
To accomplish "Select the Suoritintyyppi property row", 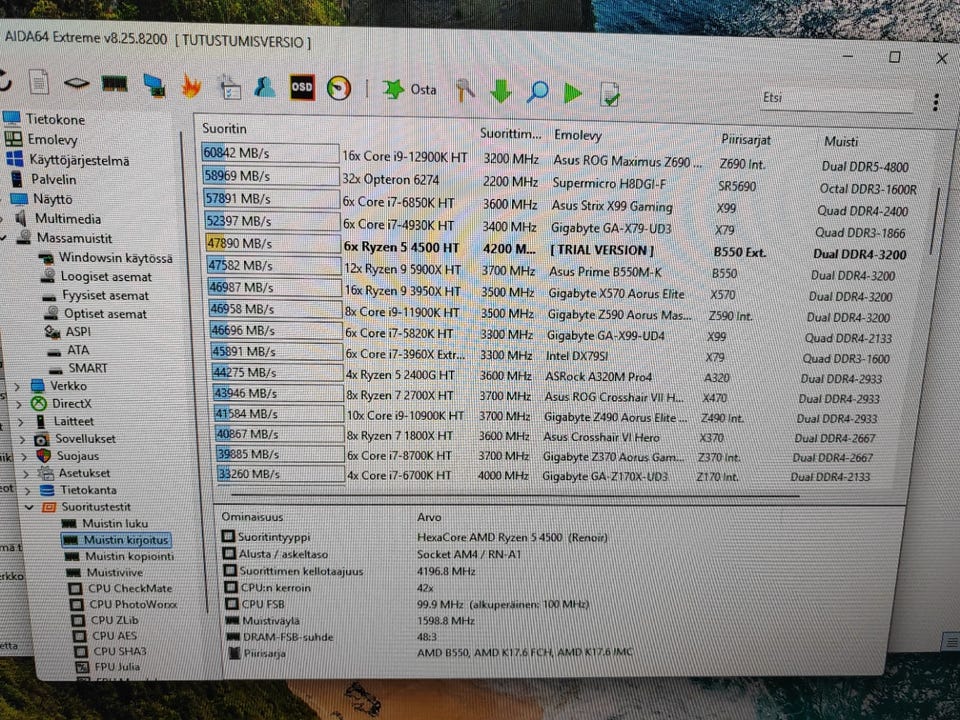I will [x=414, y=537].
